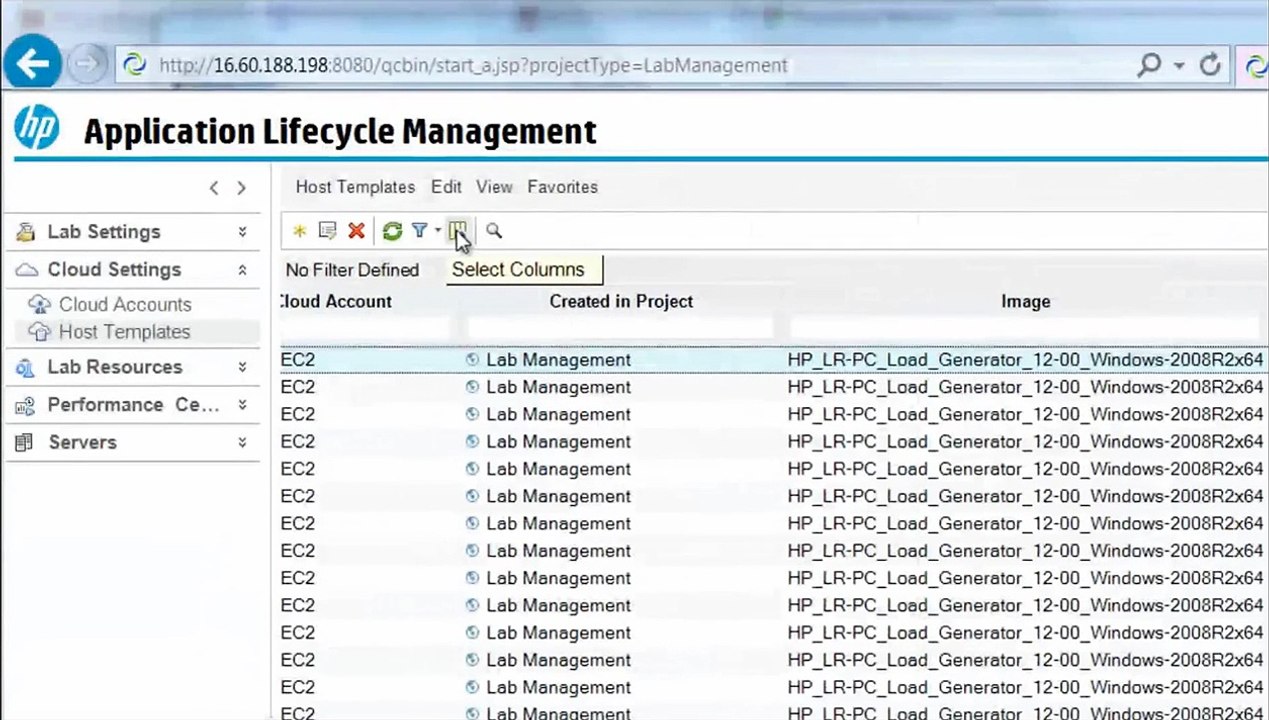Click the Cloud Accounts icon in the sidebar
1269x720 pixels.
pyautogui.click(x=39, y=304)
